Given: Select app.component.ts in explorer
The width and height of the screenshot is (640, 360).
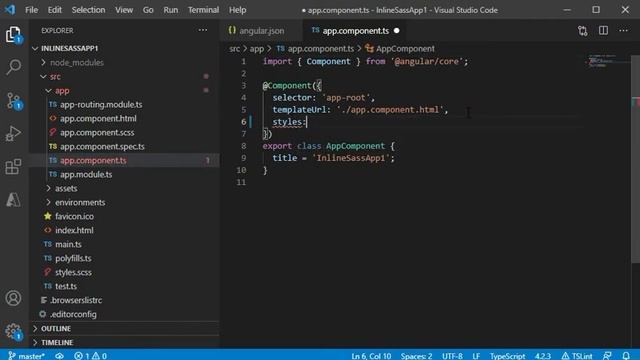Looking at the screenshot, I should click(x=124, y=160).
